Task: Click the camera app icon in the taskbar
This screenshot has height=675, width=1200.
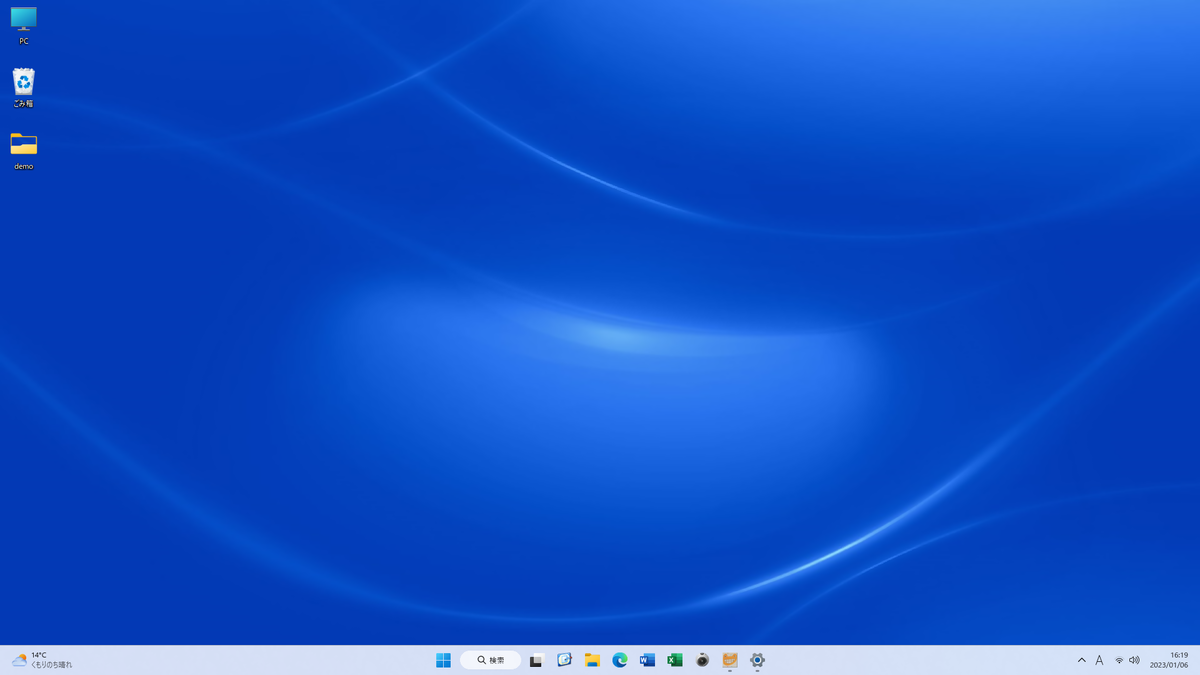Action: [702, 660]
